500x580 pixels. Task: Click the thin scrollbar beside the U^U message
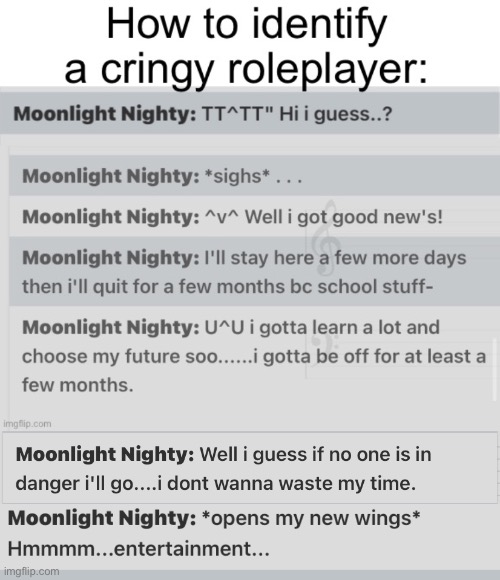495,370
